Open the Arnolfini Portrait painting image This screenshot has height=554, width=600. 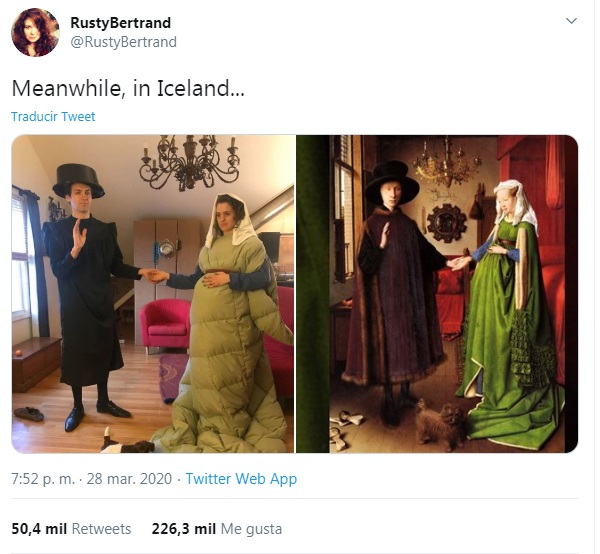437,294
